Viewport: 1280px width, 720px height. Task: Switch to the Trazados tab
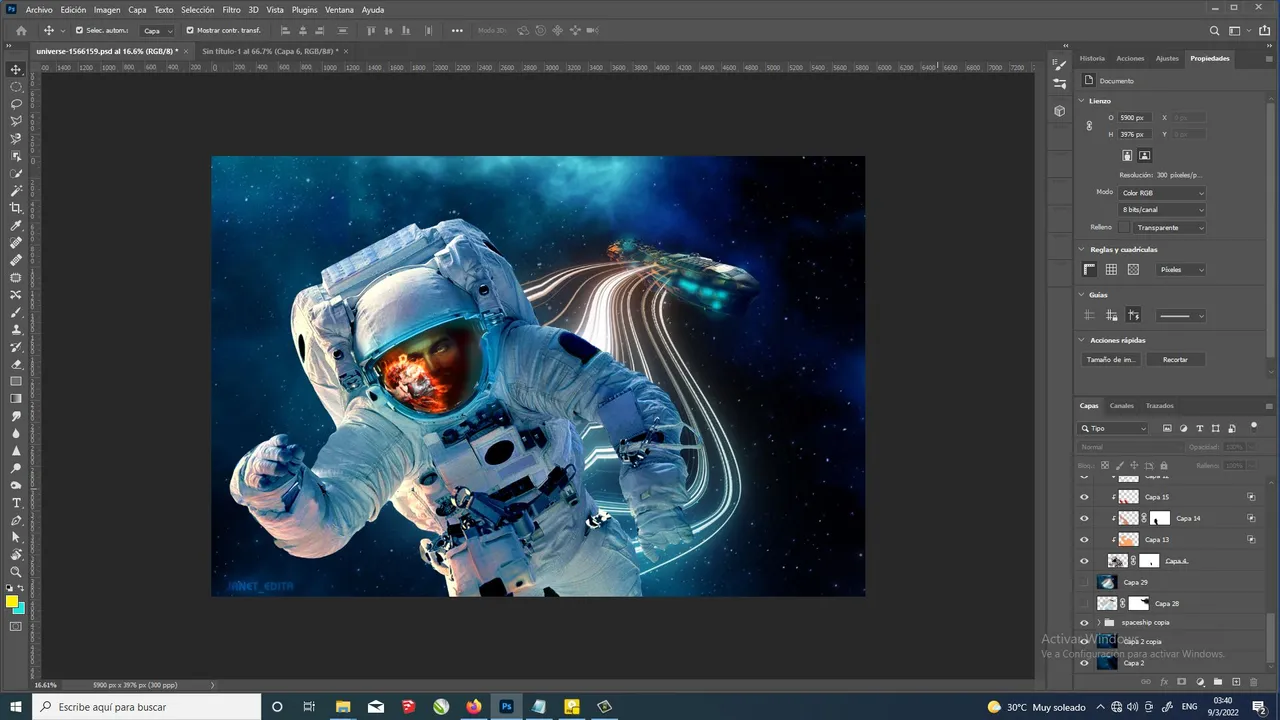[1160, 406]
